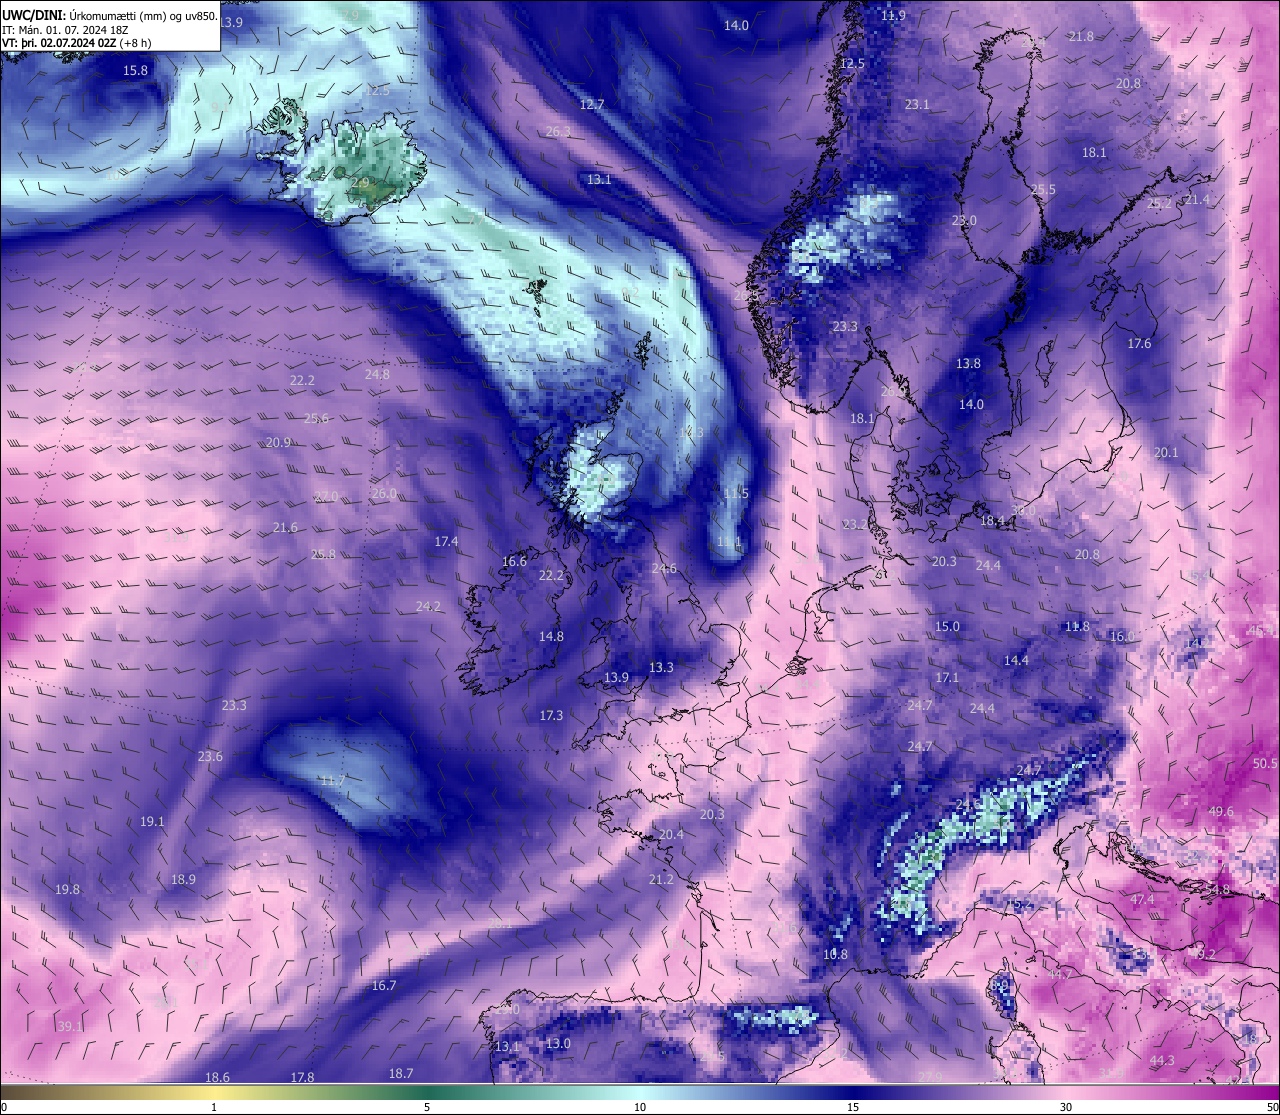Click the 50.5 value at the right edge

[1265, 764]
